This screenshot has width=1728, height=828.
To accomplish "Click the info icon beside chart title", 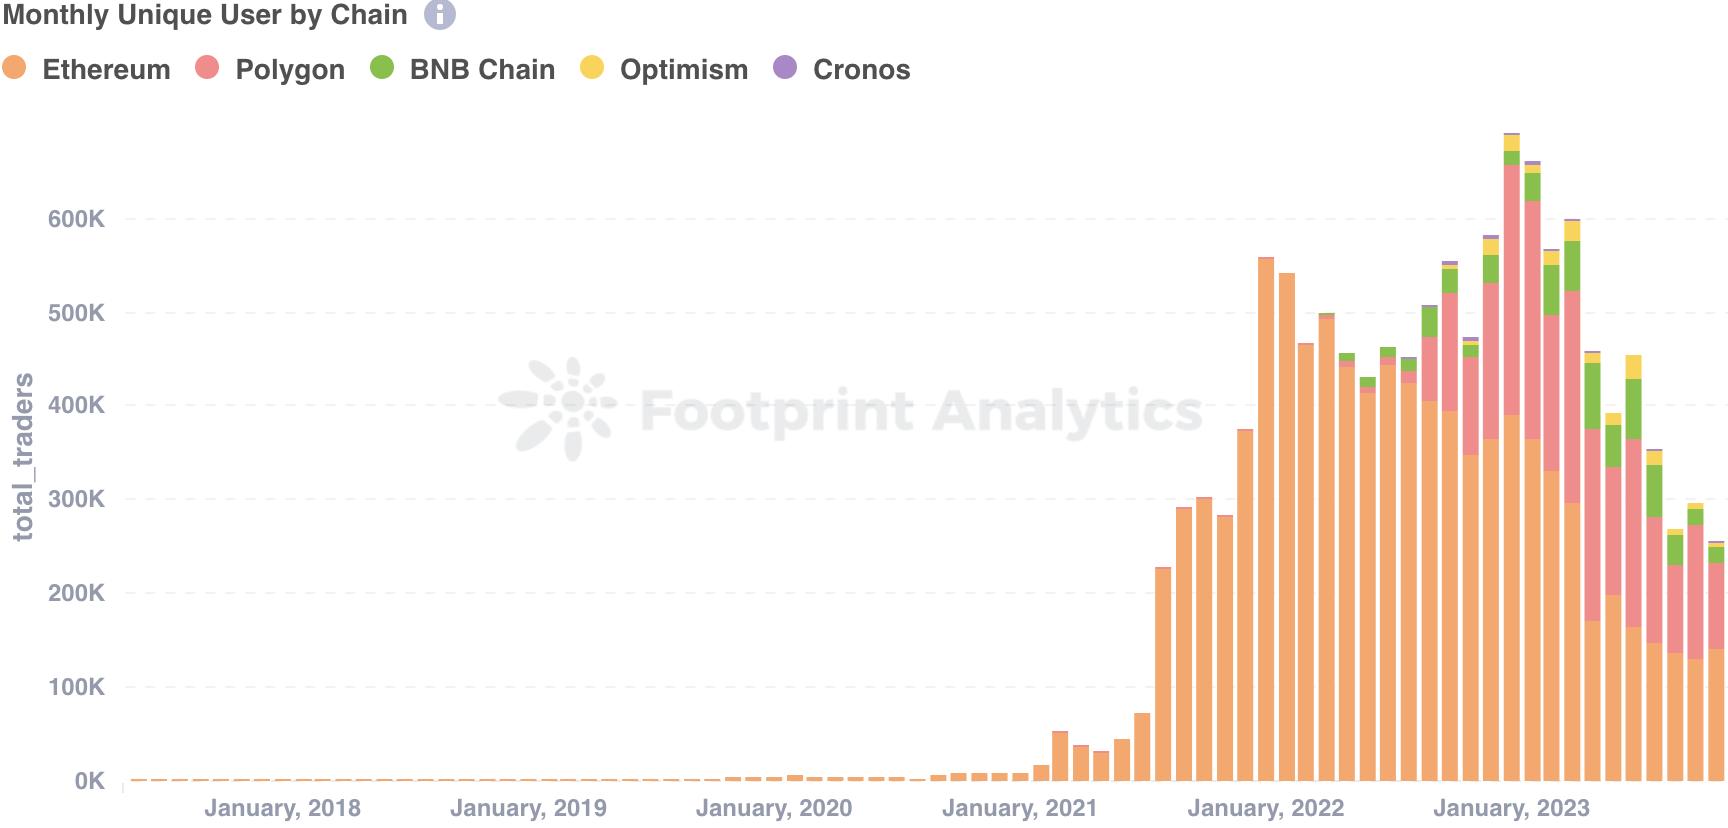I will pos(440,15).
